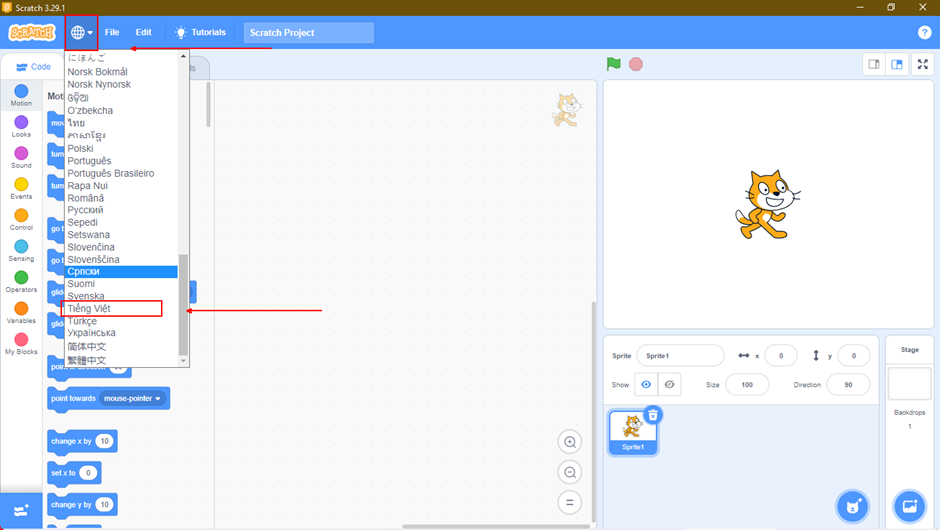Click language list scroll up arrow
The image size is (940, 530).
[183, 56]
